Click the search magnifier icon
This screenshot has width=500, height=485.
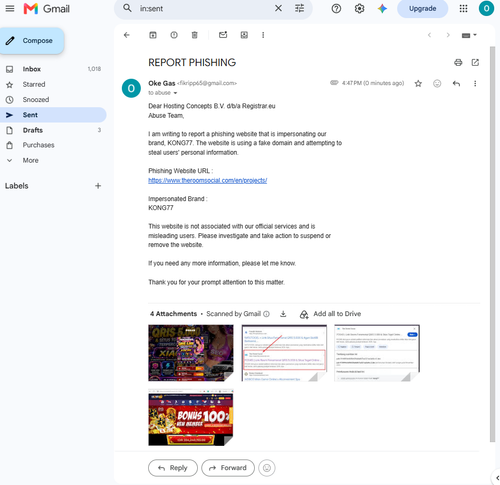[x=127, y=8]
